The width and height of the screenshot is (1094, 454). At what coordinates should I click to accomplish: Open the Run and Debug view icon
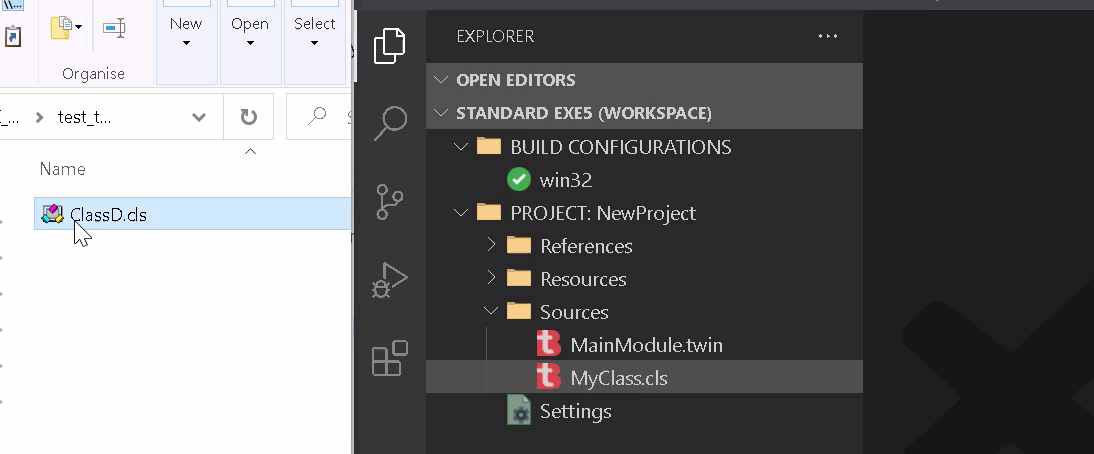[x=389, y=280]
